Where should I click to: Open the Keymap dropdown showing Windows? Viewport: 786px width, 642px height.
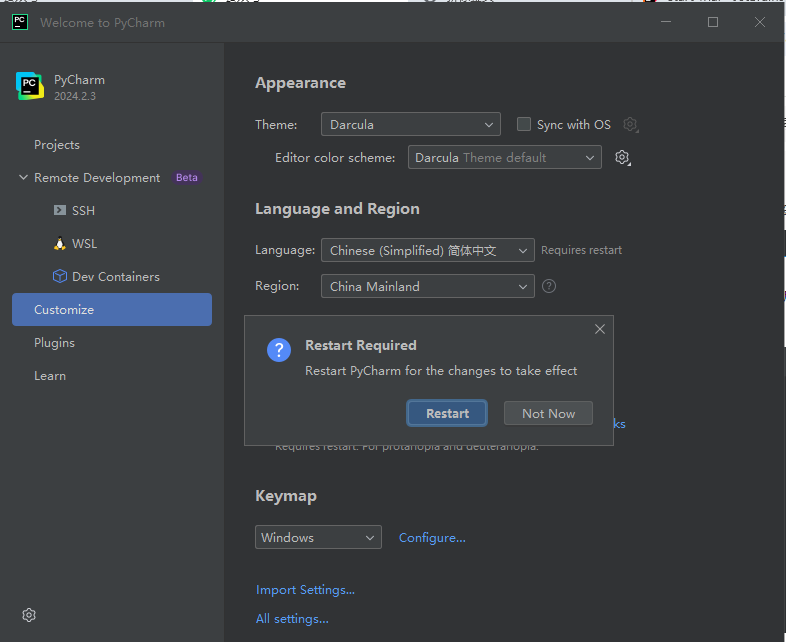tap(318, 537)
